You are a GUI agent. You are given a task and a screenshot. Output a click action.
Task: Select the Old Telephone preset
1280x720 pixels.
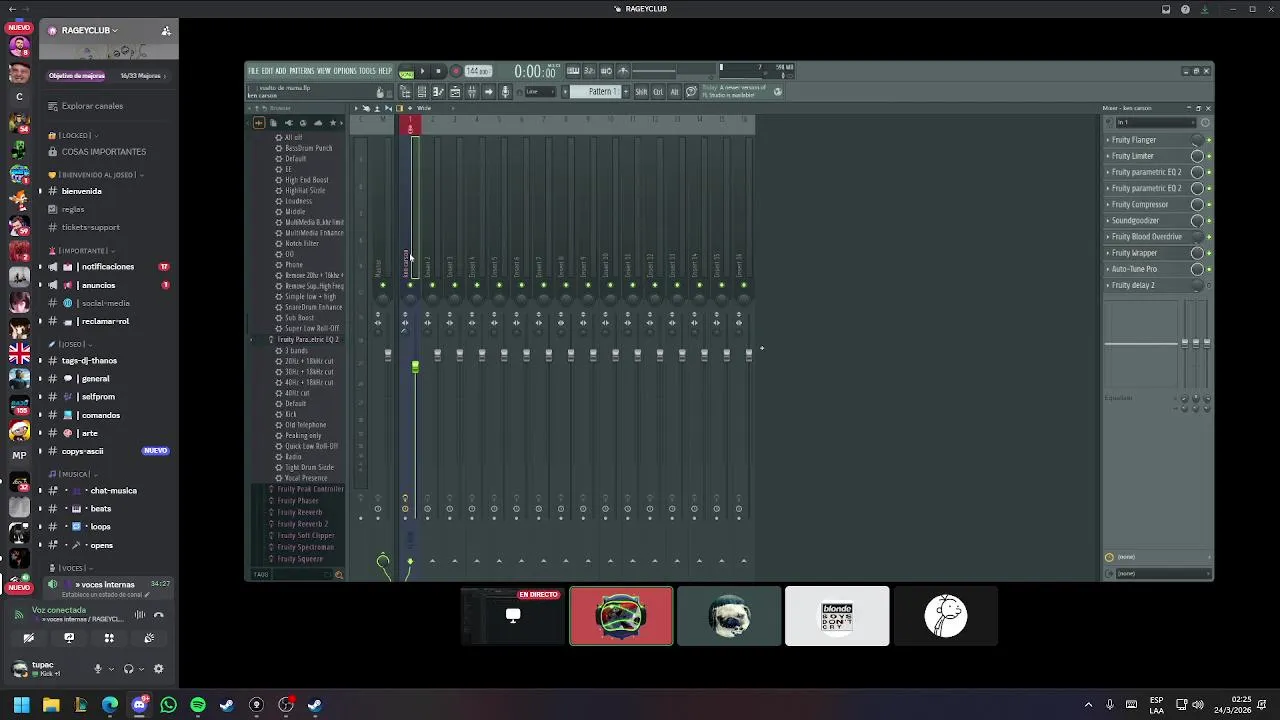pyautogui.click(x=305, y=425)
